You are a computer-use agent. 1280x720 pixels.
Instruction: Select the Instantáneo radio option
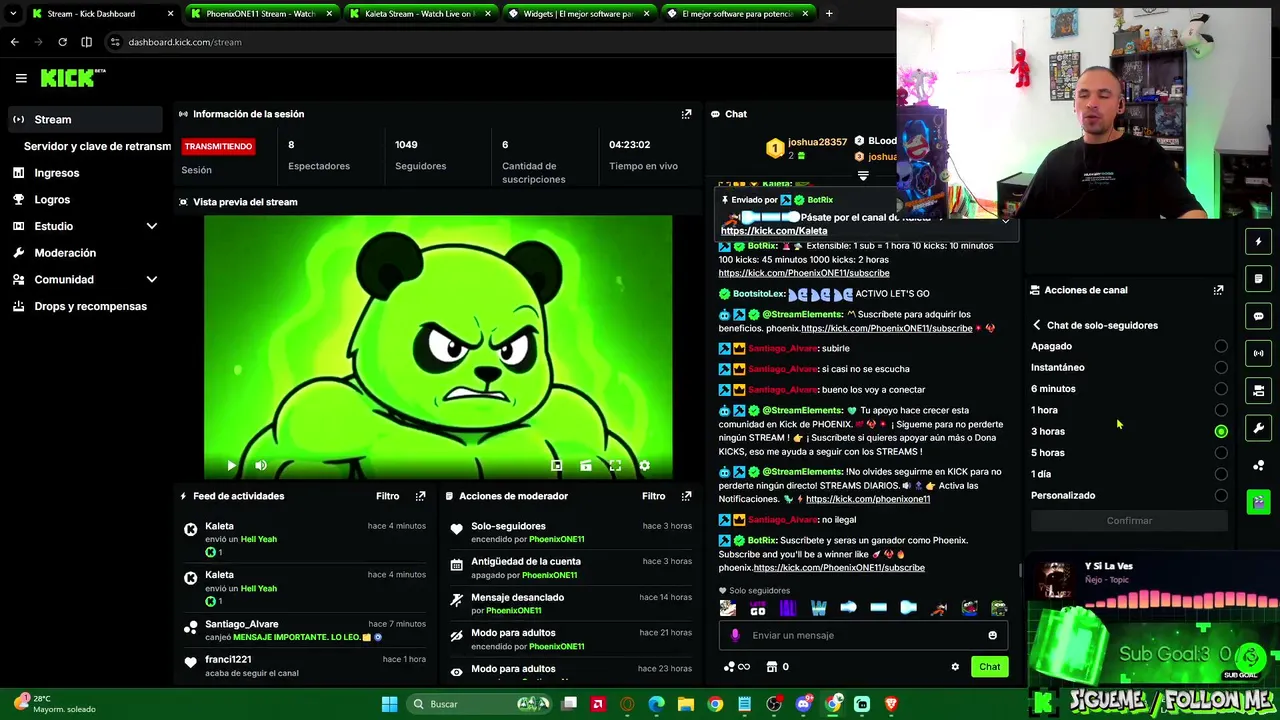[1221, 368]
